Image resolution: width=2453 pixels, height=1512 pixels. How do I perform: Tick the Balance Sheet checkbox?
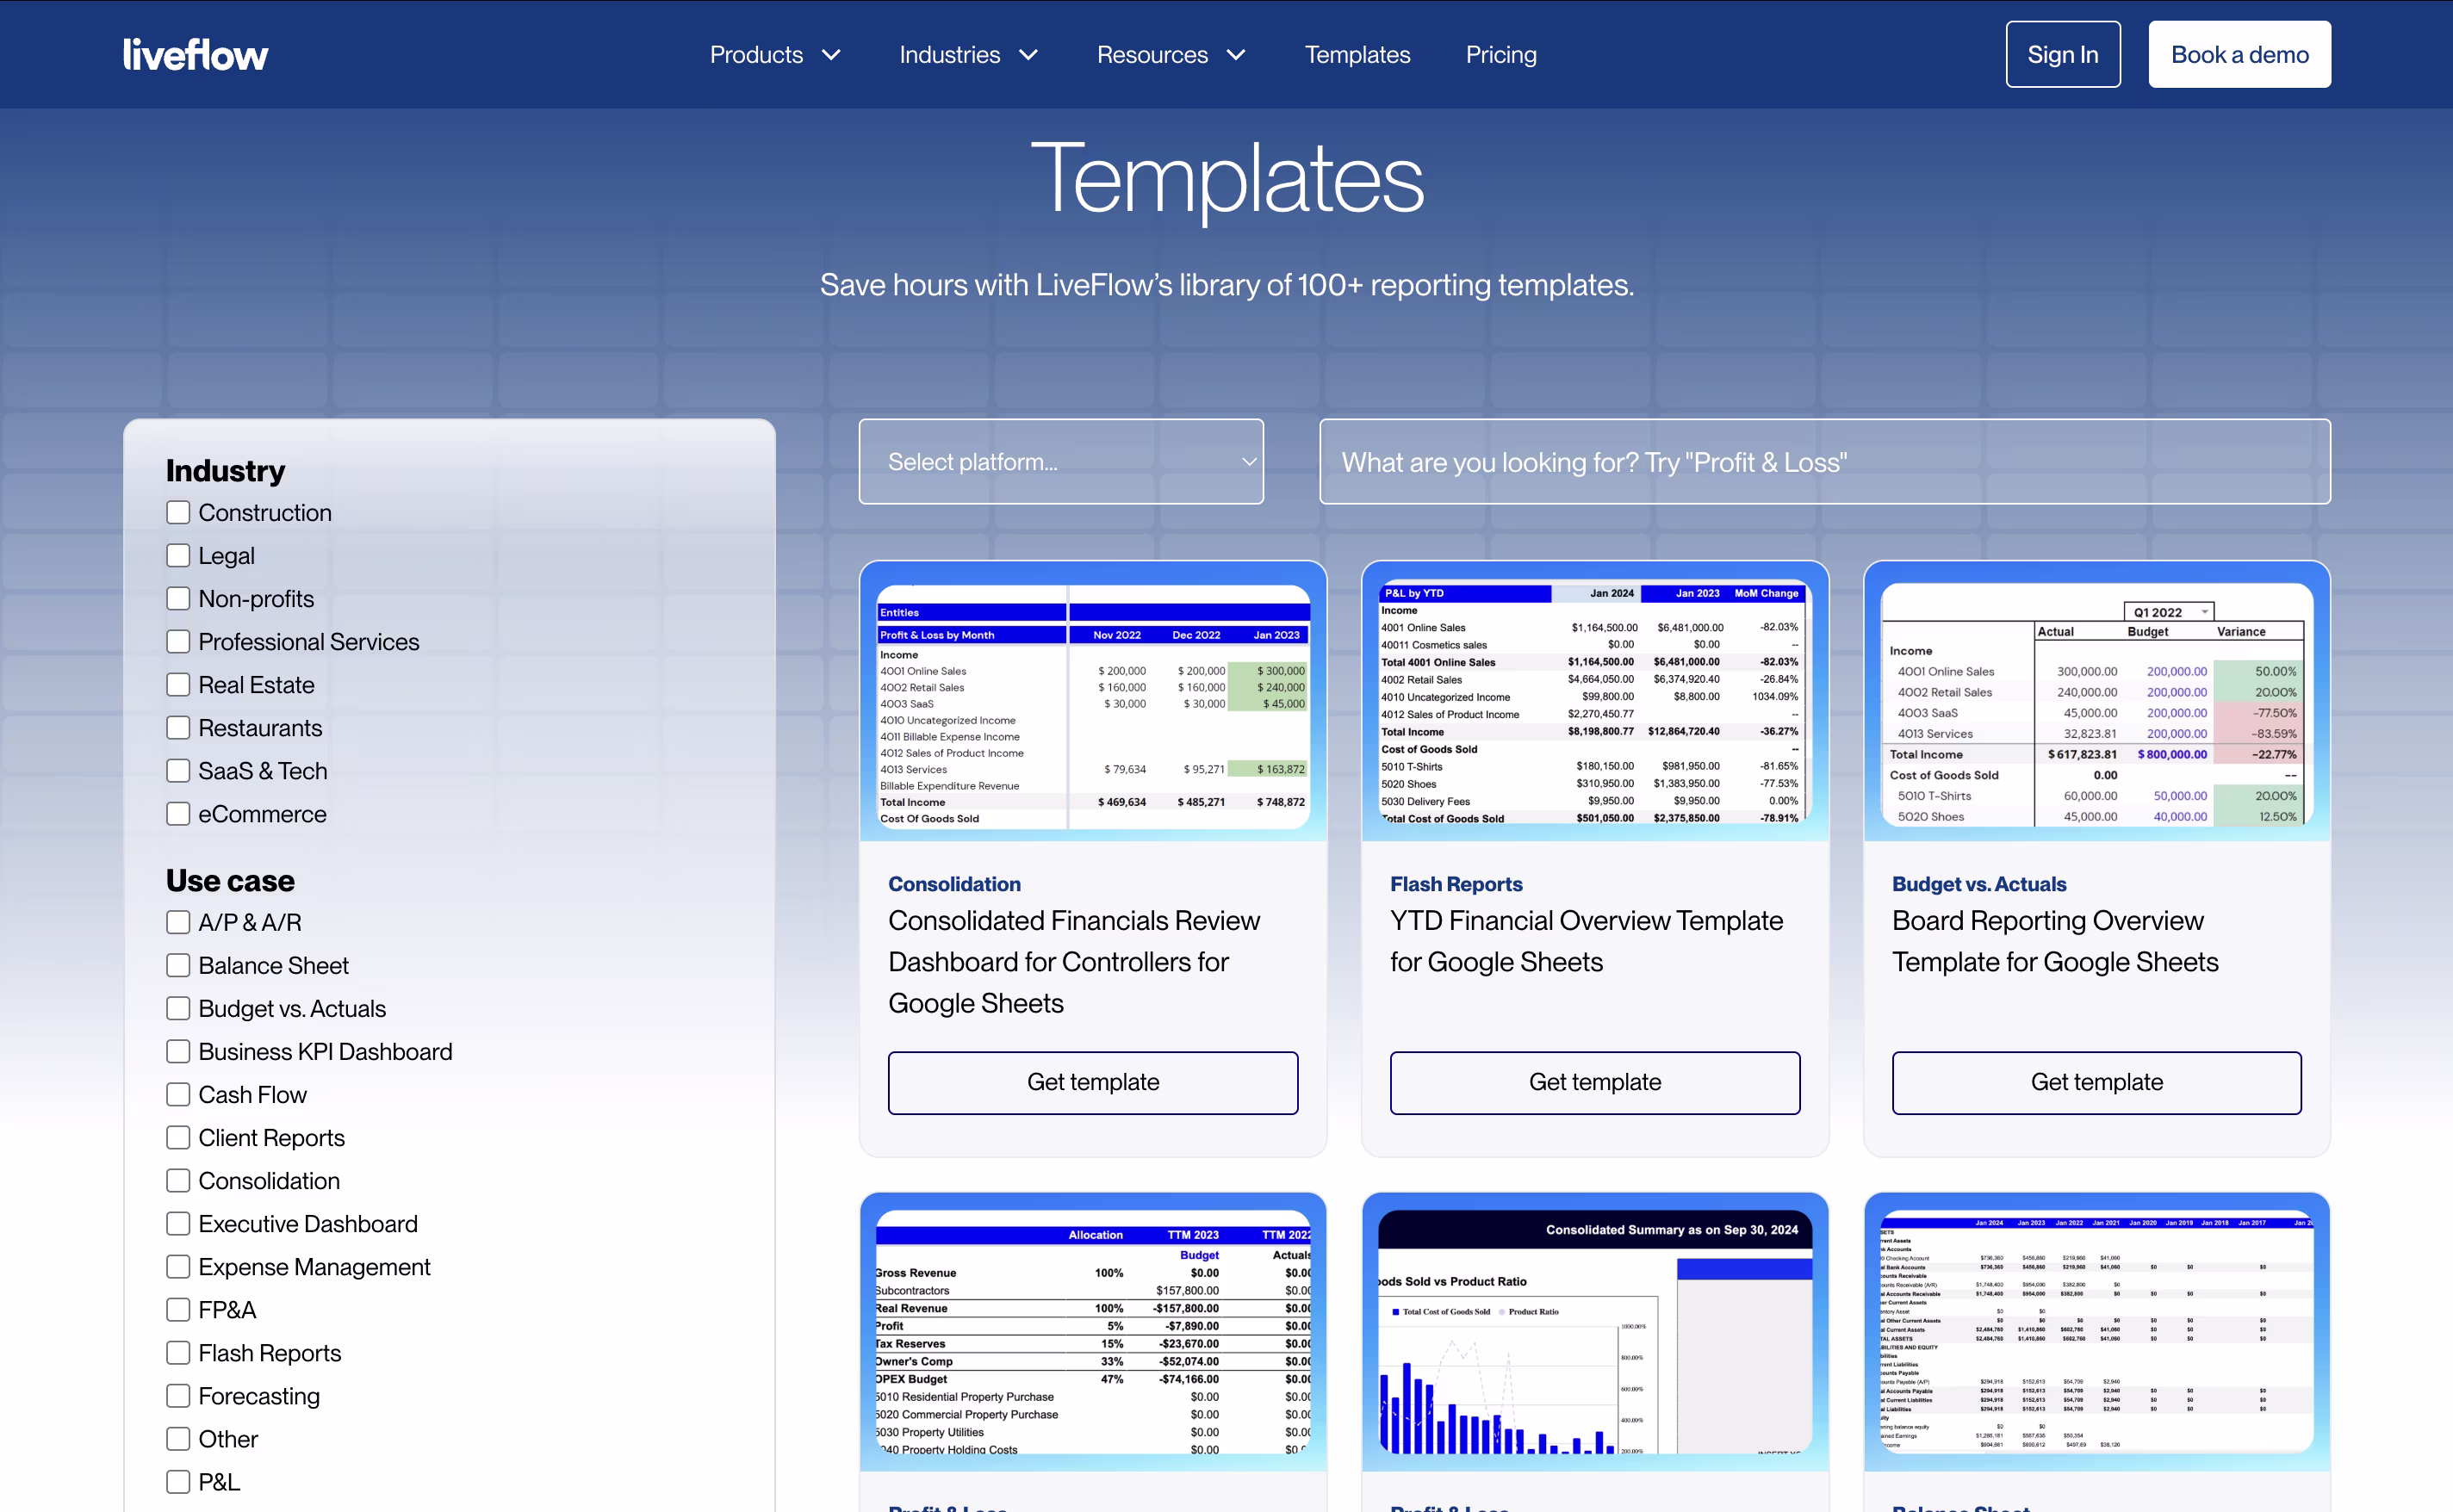tap(178, 965)
